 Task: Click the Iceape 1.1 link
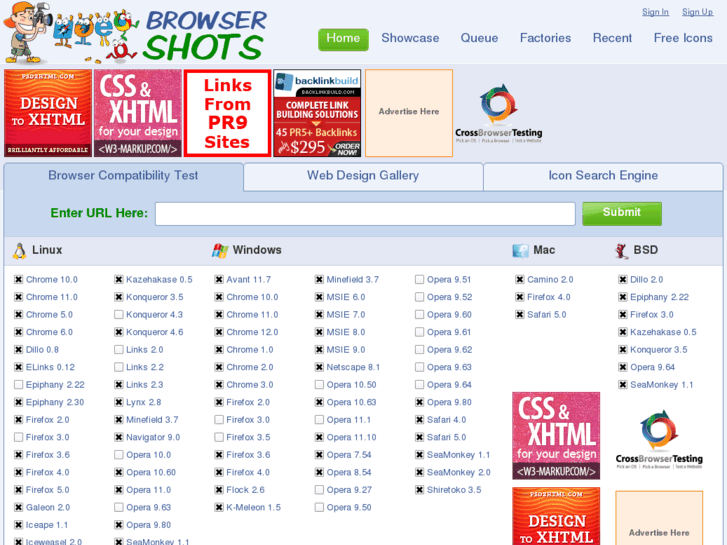[47, 525]
